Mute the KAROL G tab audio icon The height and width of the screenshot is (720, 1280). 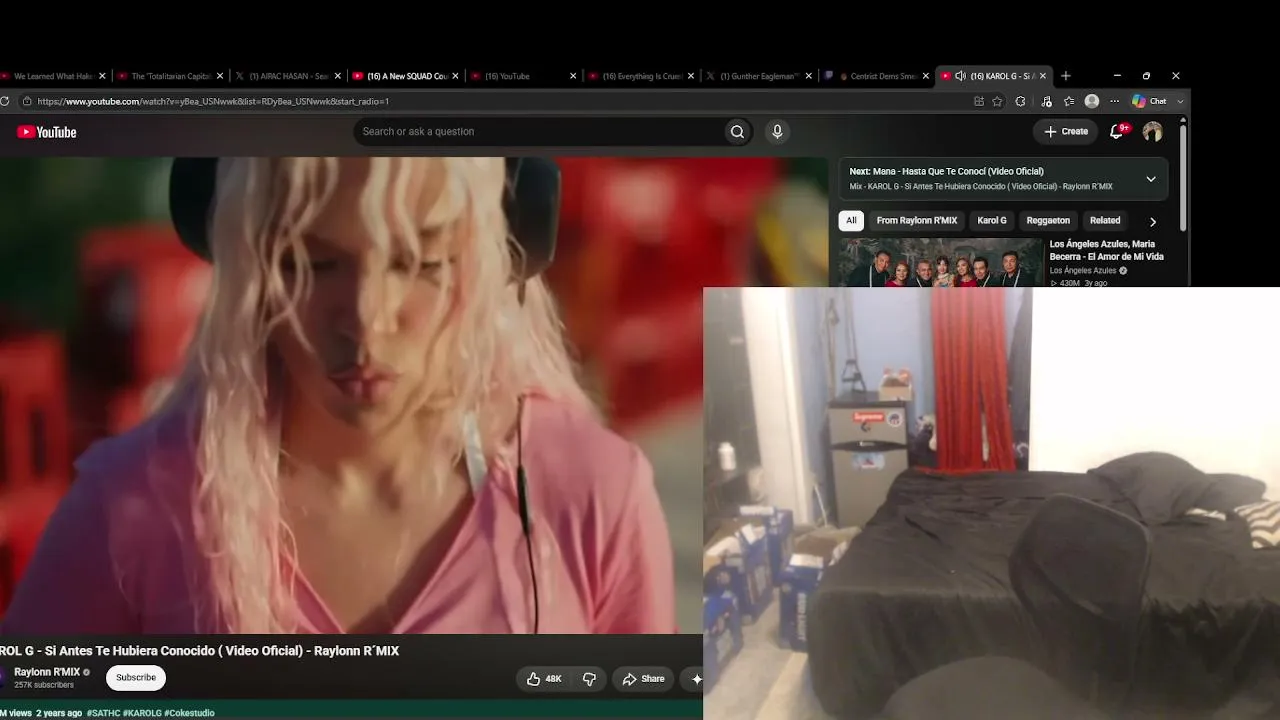(x=960, y=76)
